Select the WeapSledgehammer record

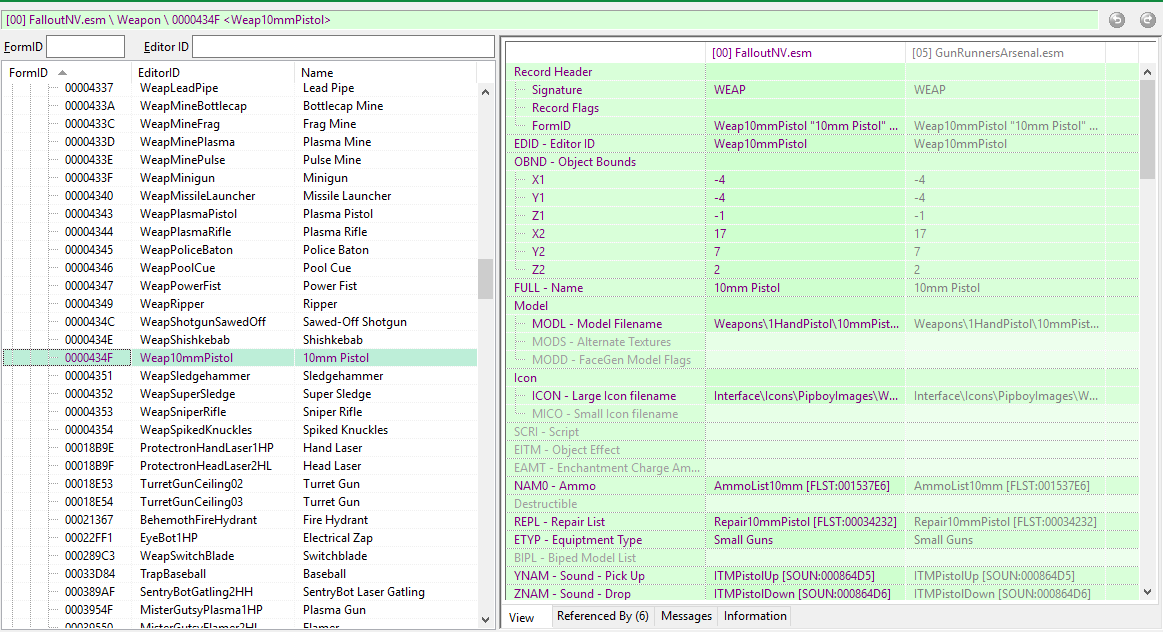pyautogui.click(x=240, y=376)
